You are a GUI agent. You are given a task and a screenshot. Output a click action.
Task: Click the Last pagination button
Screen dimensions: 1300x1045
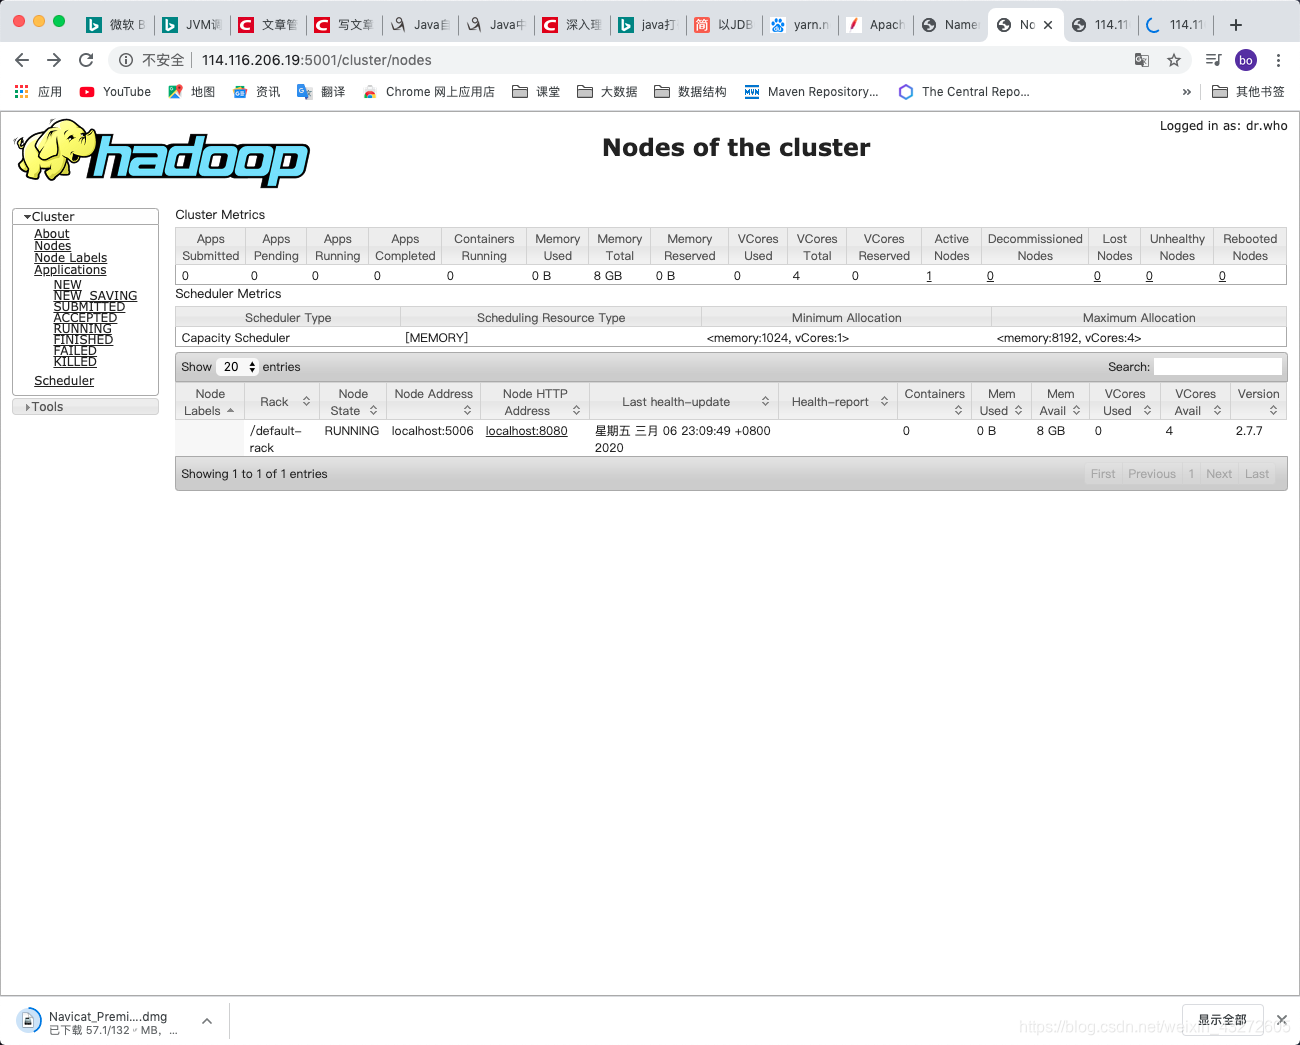(x=1257, y=474)
